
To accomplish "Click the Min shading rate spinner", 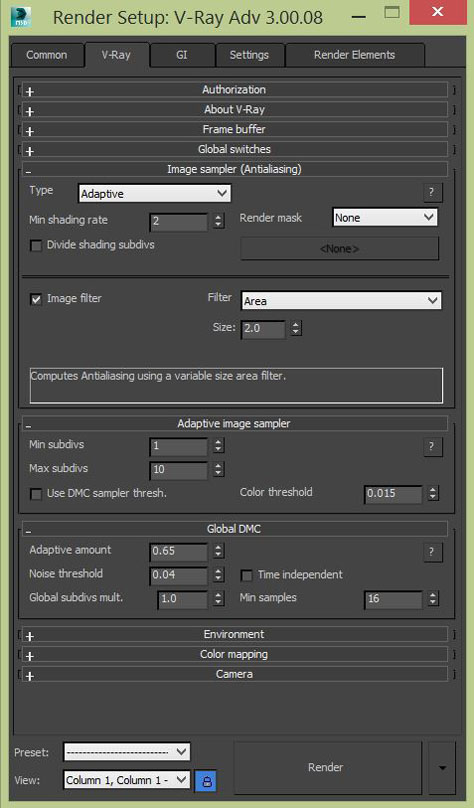I will tap(218, 222).
